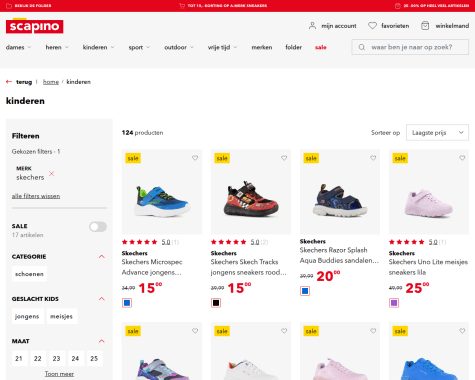This screenshot has height=380, width=475.
Task: Open Skechers Skech Tracks jongens title
Action: click(x=249, y=267)
